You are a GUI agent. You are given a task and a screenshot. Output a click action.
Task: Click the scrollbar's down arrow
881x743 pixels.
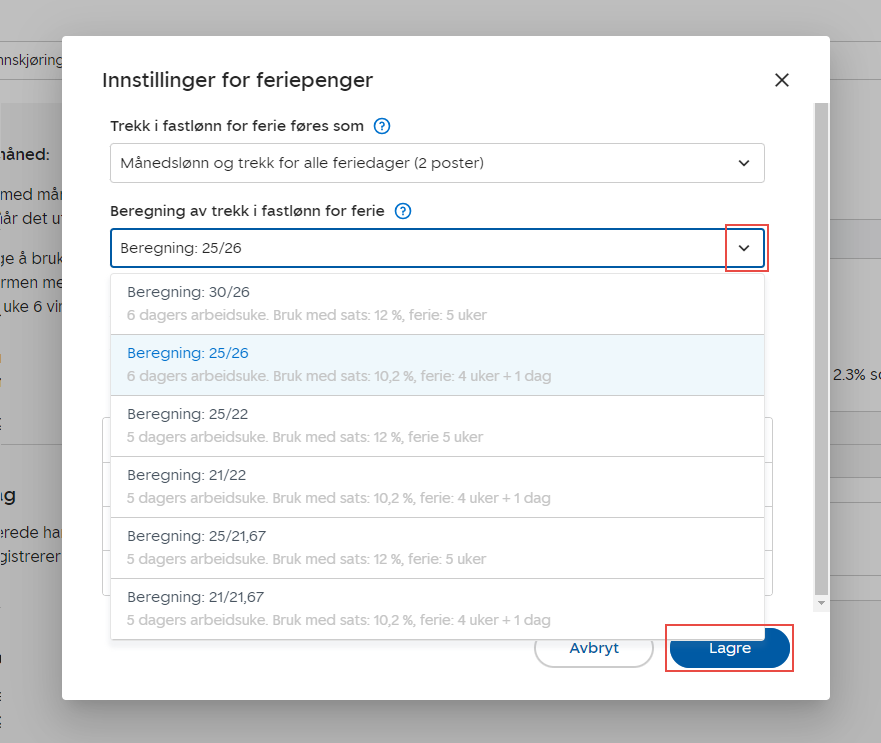click(x=821, y=604)
